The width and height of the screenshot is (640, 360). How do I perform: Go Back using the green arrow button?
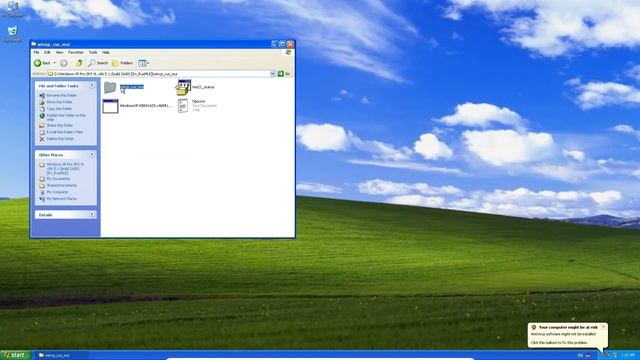pos(42,63)
